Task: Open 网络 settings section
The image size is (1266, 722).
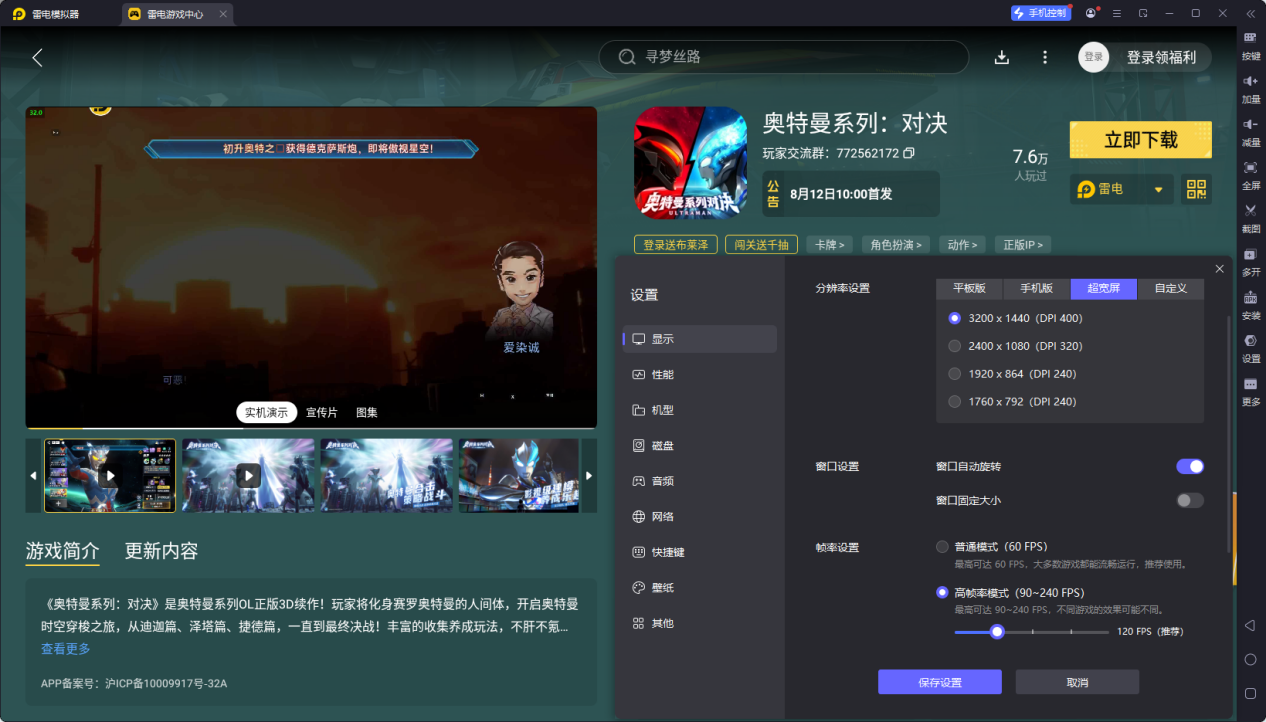Action: point(699,517)
